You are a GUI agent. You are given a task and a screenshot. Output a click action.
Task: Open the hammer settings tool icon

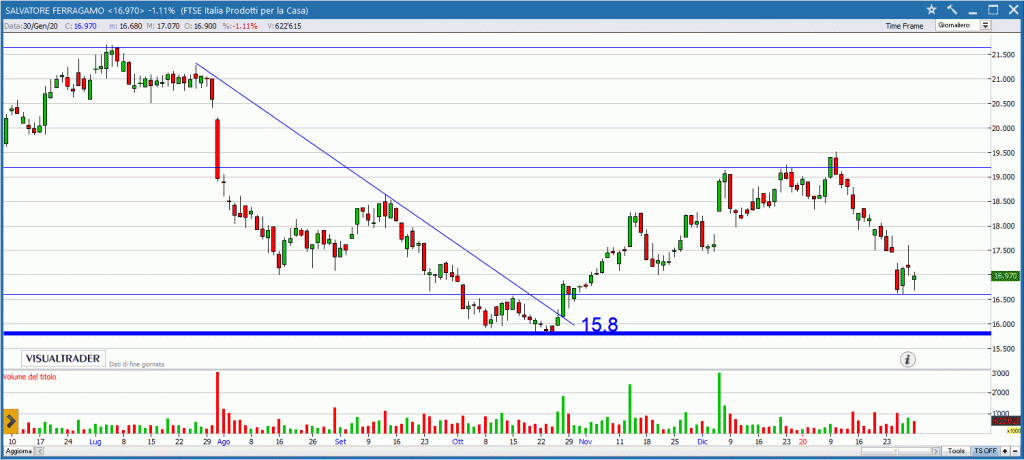[x=952, y=9]
